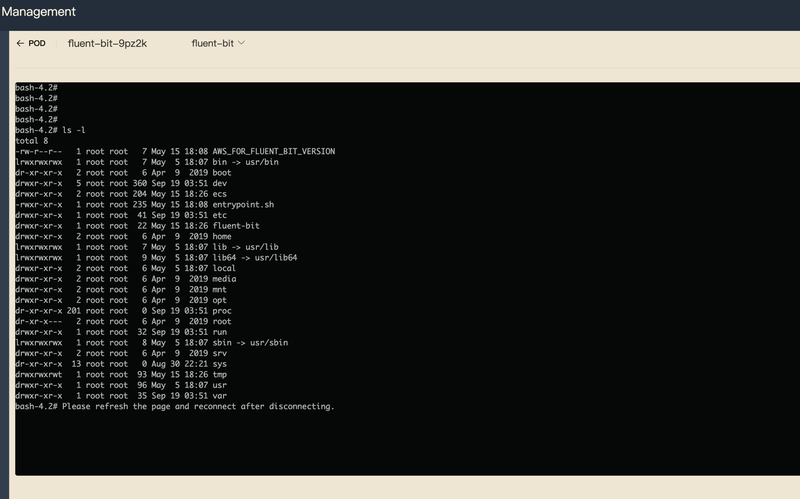Click the 'Please refresh the page' message
800x499 pixels.
(x=198, y=407)
